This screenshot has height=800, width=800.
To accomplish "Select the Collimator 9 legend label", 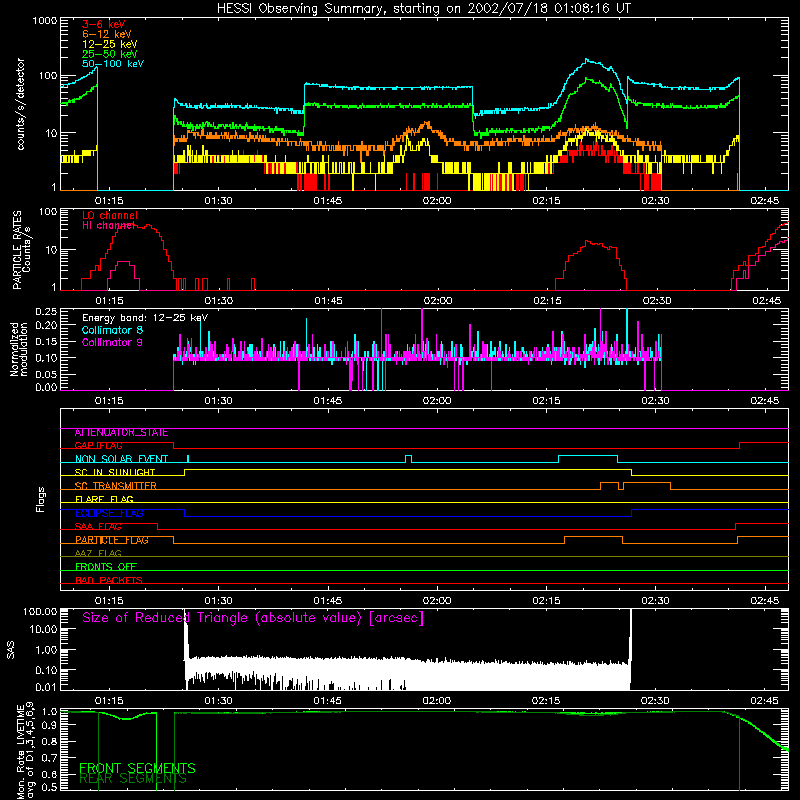I will tap(112, 342).
